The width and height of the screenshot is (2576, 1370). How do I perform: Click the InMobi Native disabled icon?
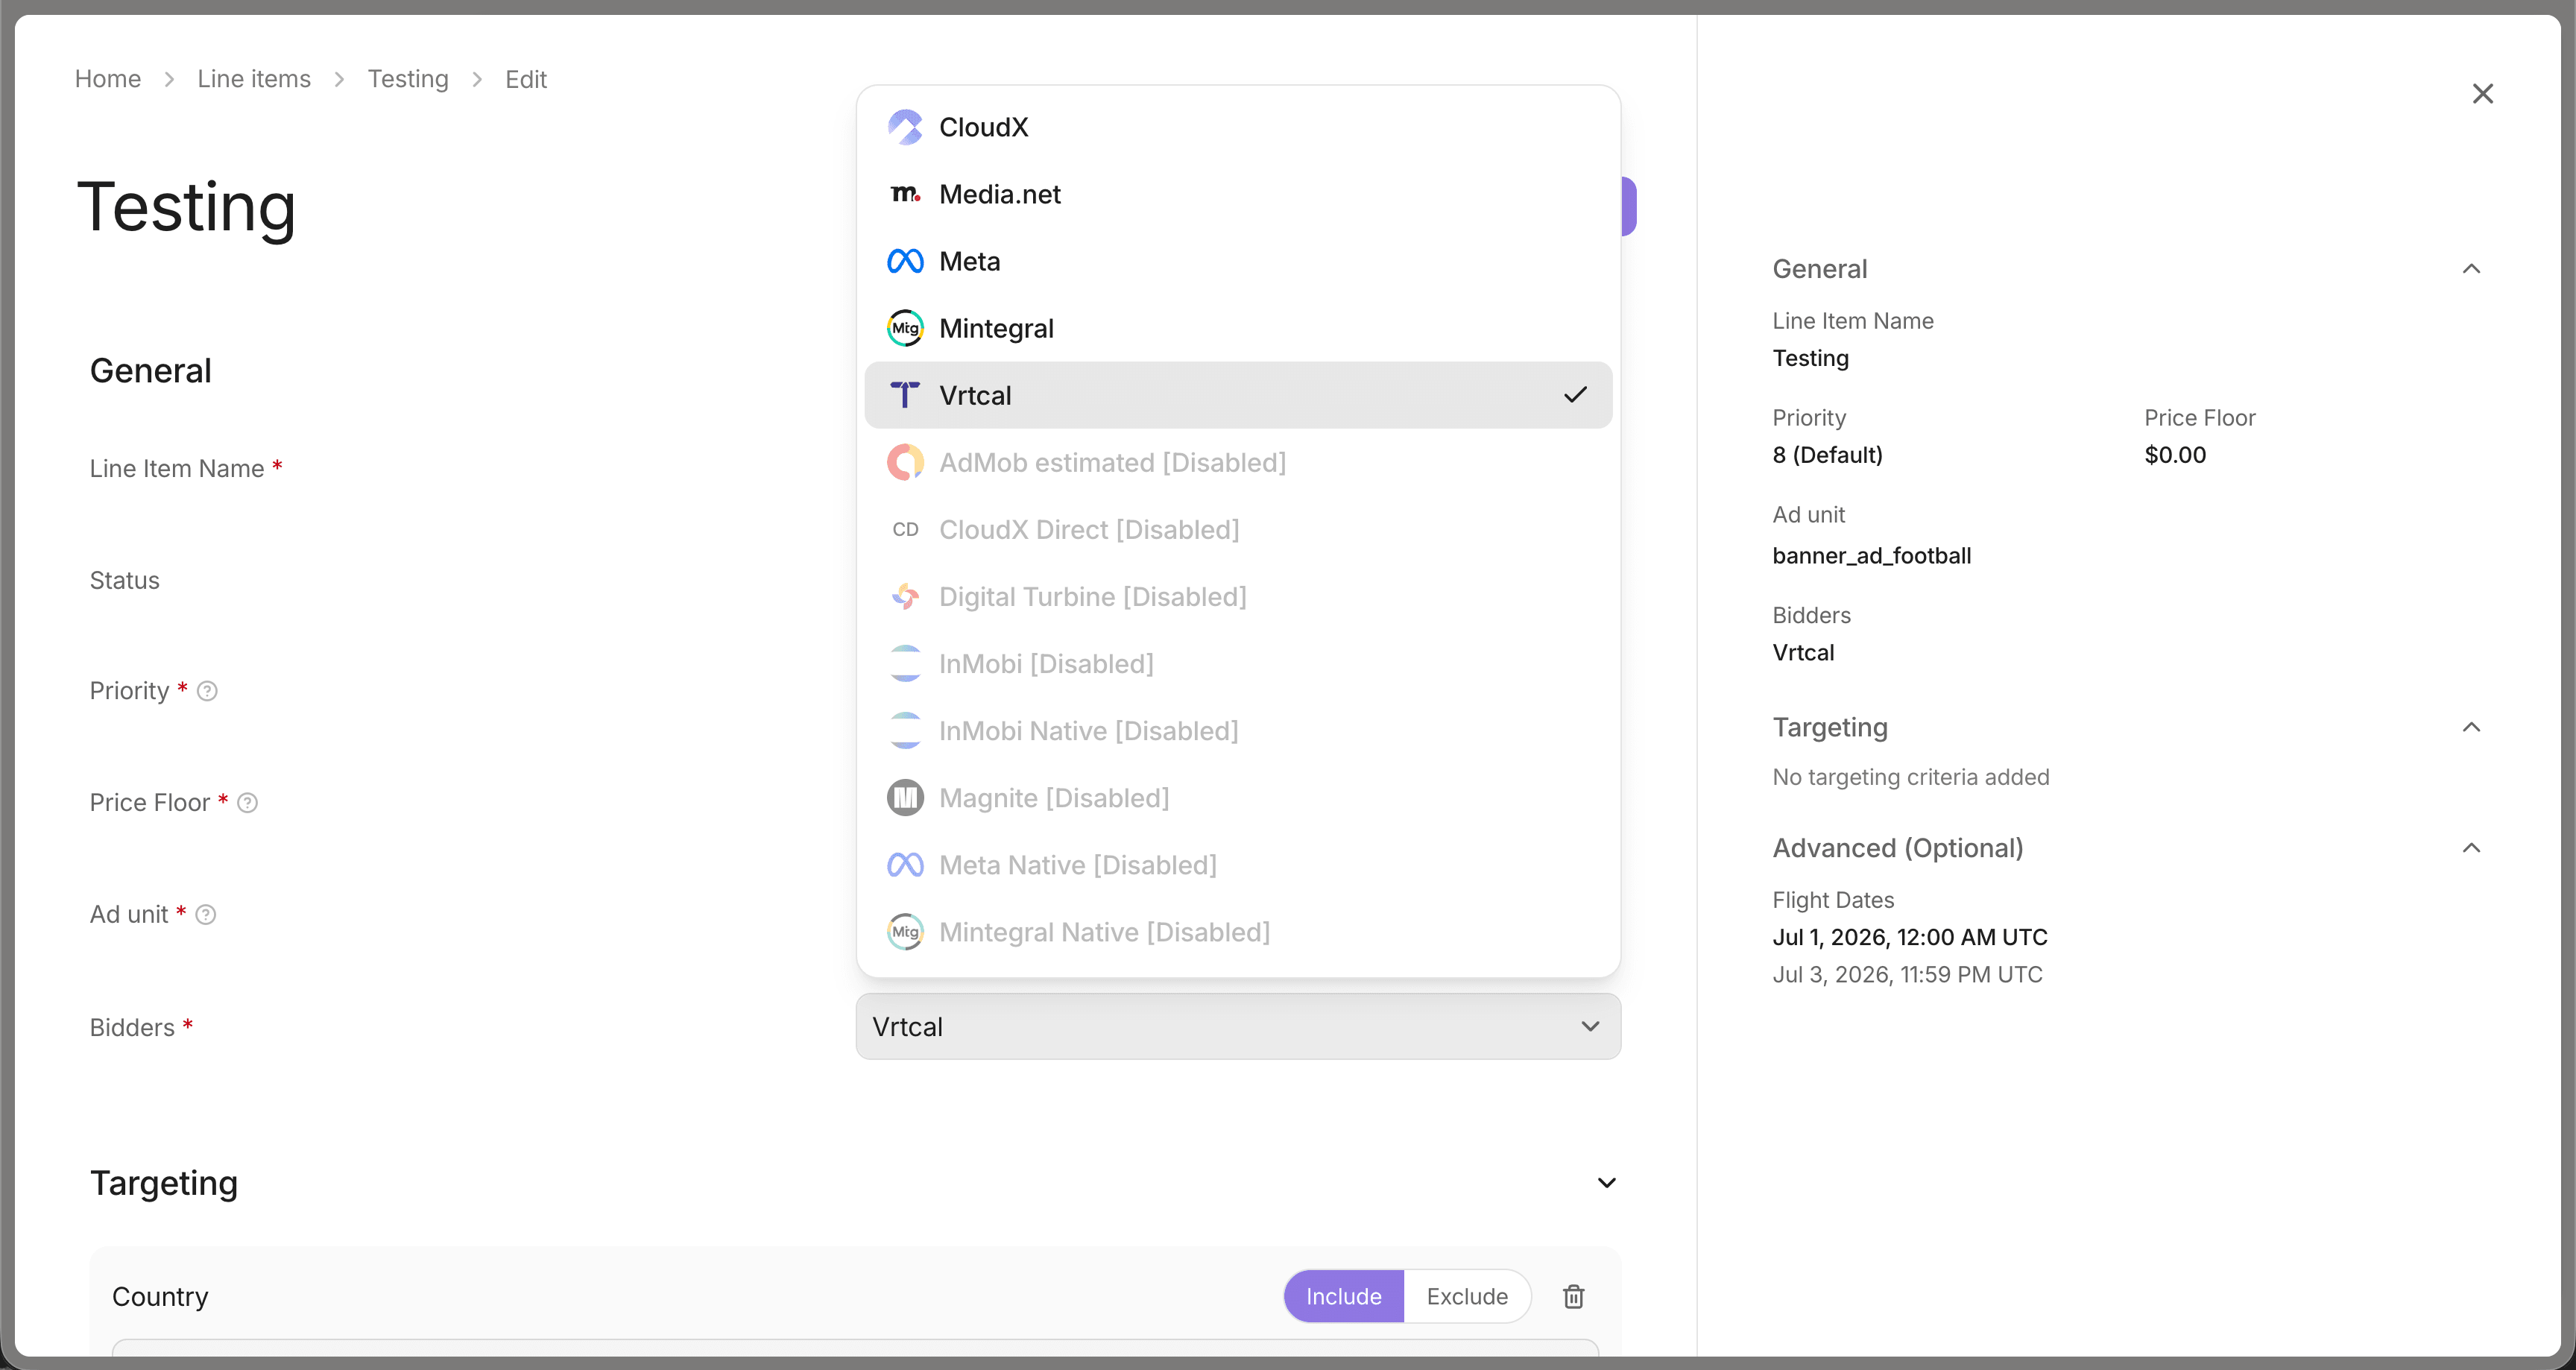[x=905, y=730]
